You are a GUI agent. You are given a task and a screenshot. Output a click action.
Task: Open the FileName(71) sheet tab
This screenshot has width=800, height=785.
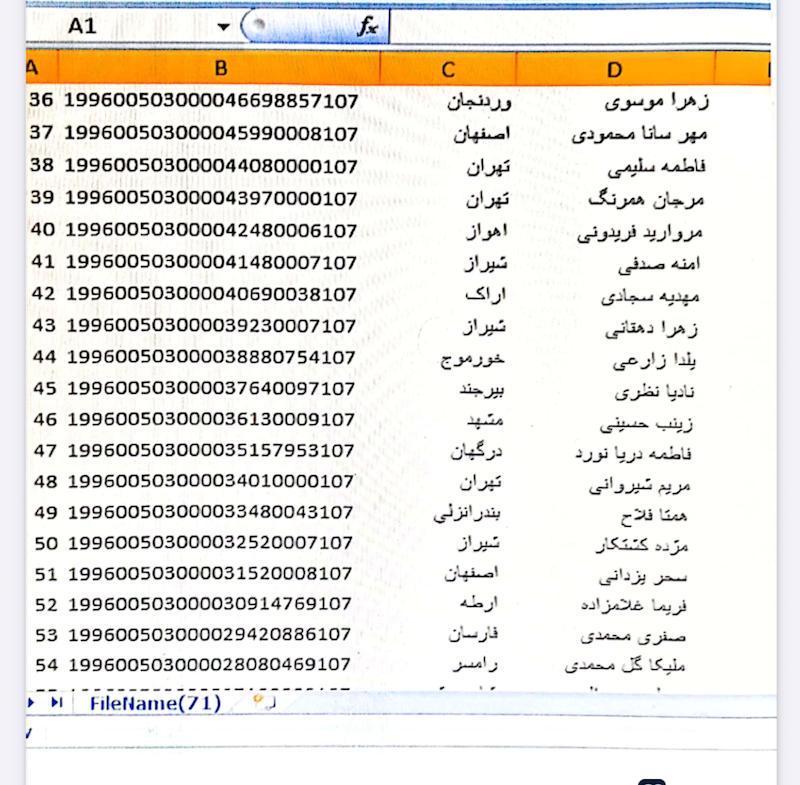[155, 703]
